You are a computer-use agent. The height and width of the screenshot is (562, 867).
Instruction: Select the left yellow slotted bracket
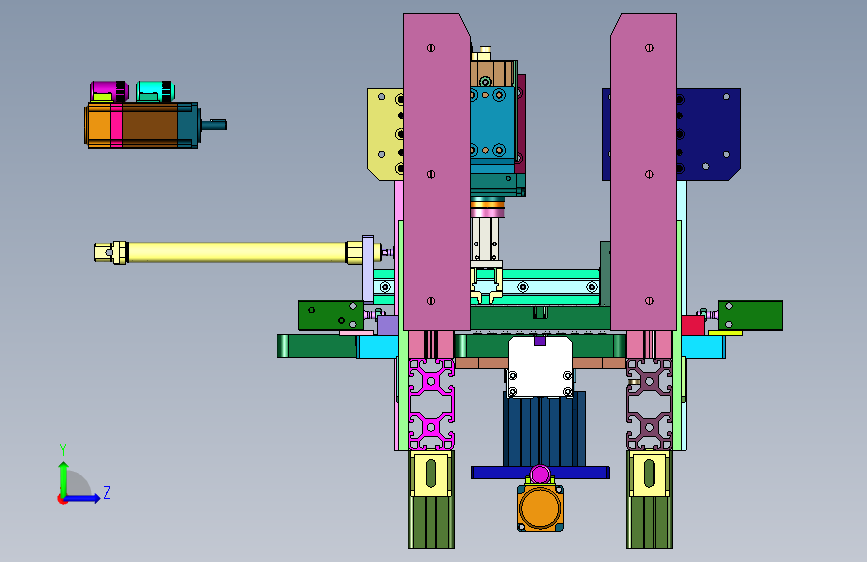(431, 473)
